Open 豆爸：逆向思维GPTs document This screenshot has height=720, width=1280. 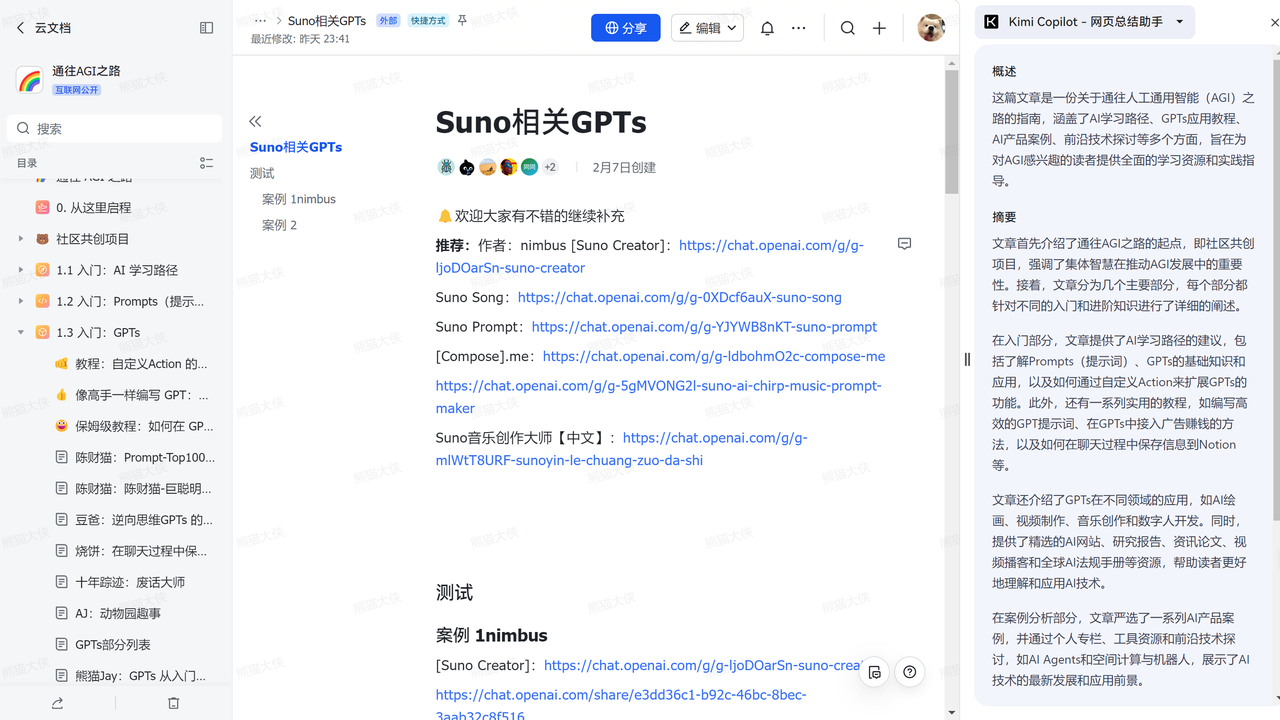click(x=143, y=520)
